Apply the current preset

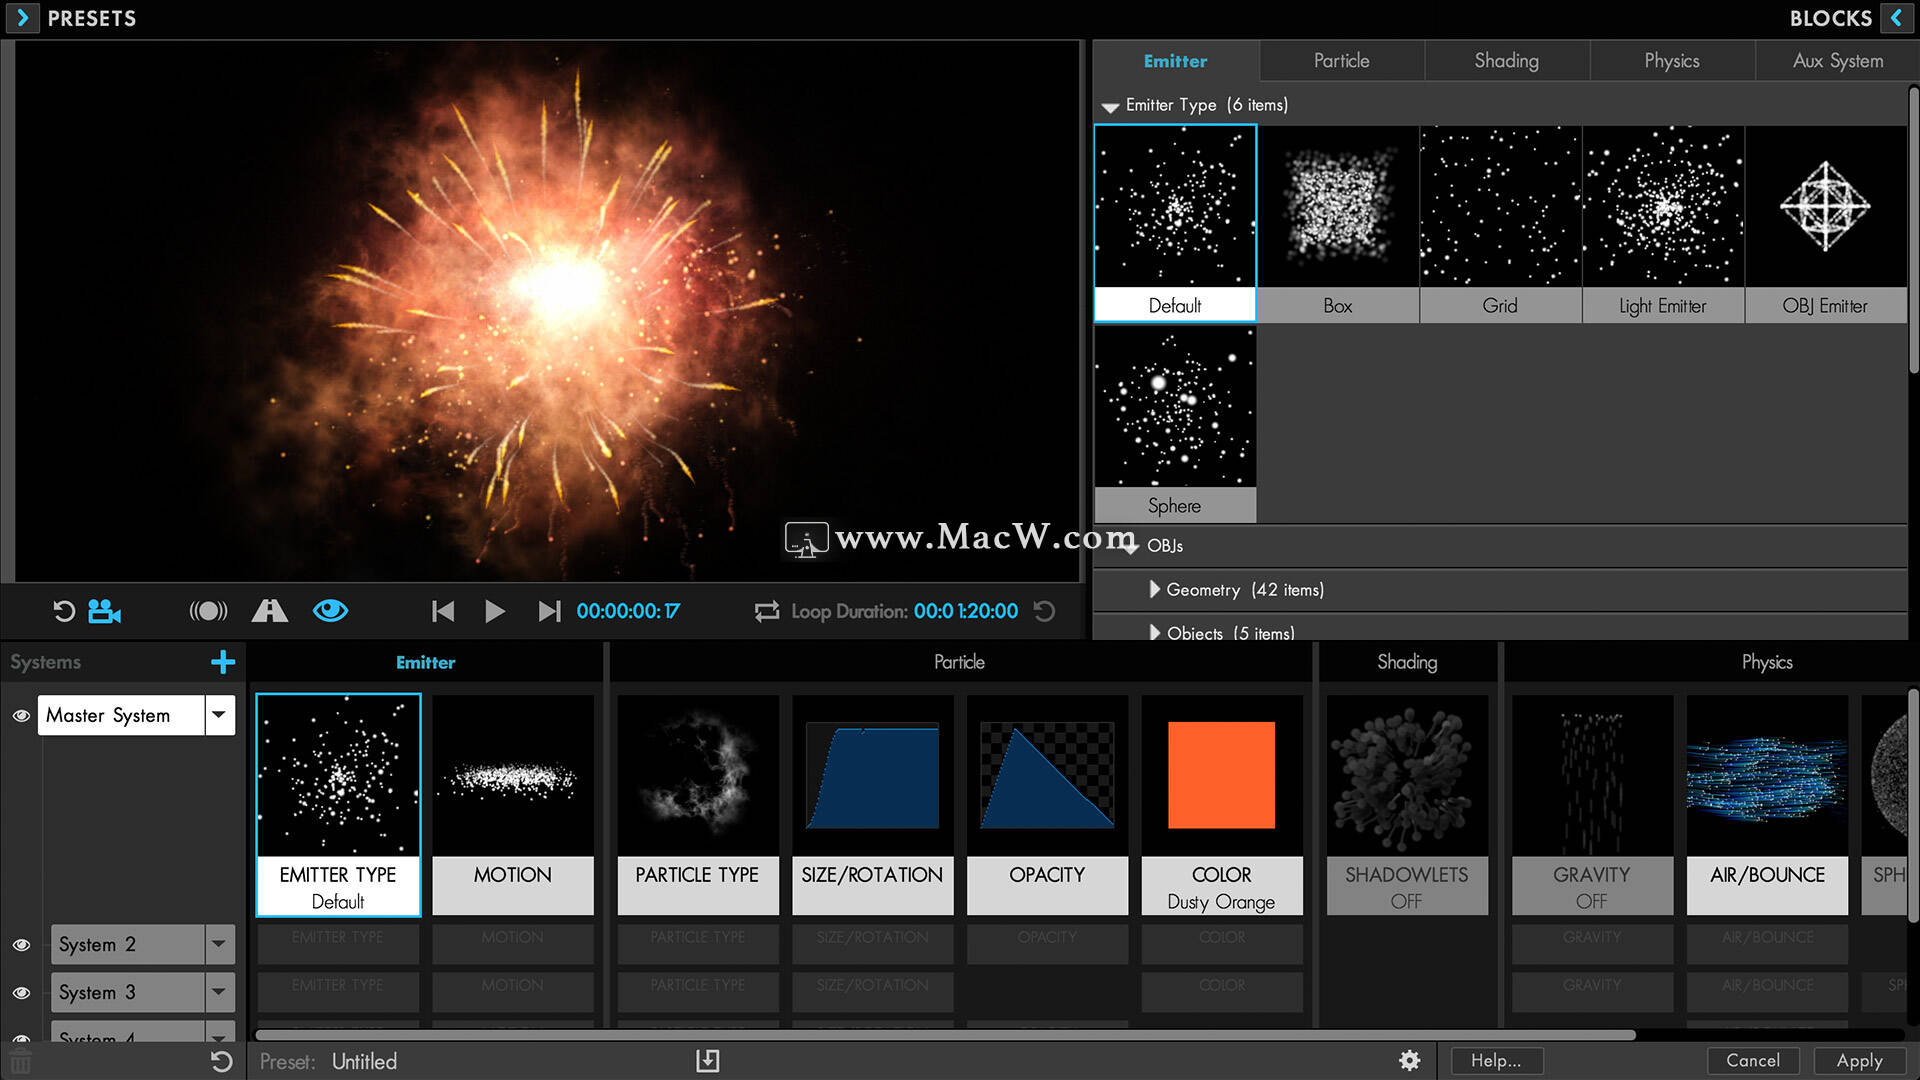[x=1858, y=1060]
